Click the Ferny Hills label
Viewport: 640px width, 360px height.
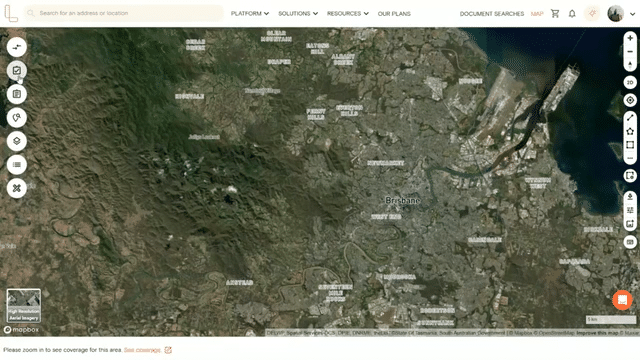tap(316, 114)
